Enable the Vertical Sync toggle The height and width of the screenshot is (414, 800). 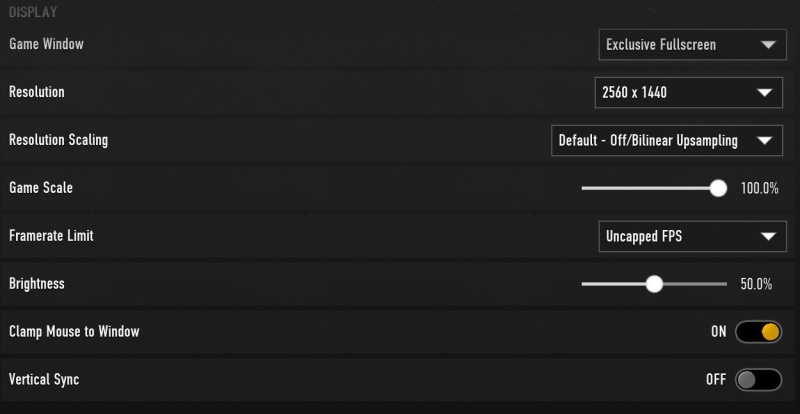click(x=757, y=380)
